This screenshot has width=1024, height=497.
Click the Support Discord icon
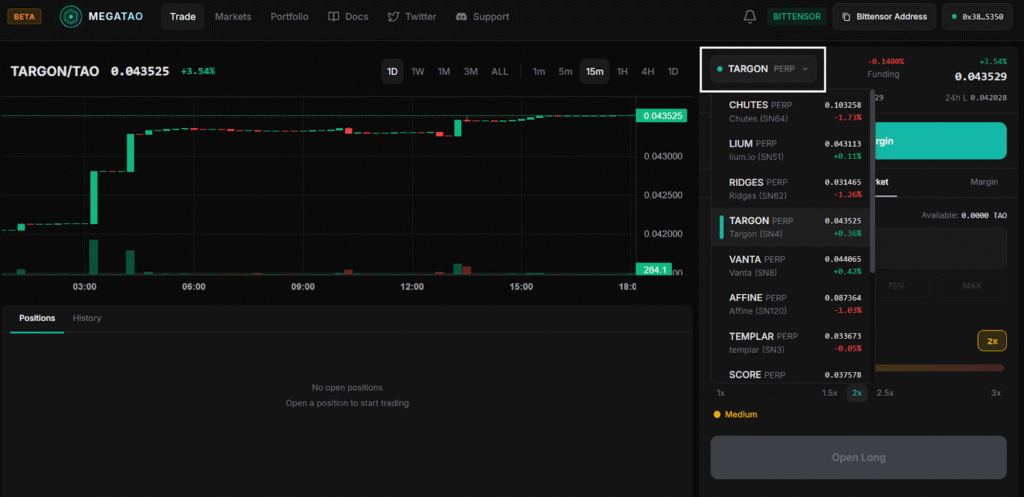tap(461, 17)
